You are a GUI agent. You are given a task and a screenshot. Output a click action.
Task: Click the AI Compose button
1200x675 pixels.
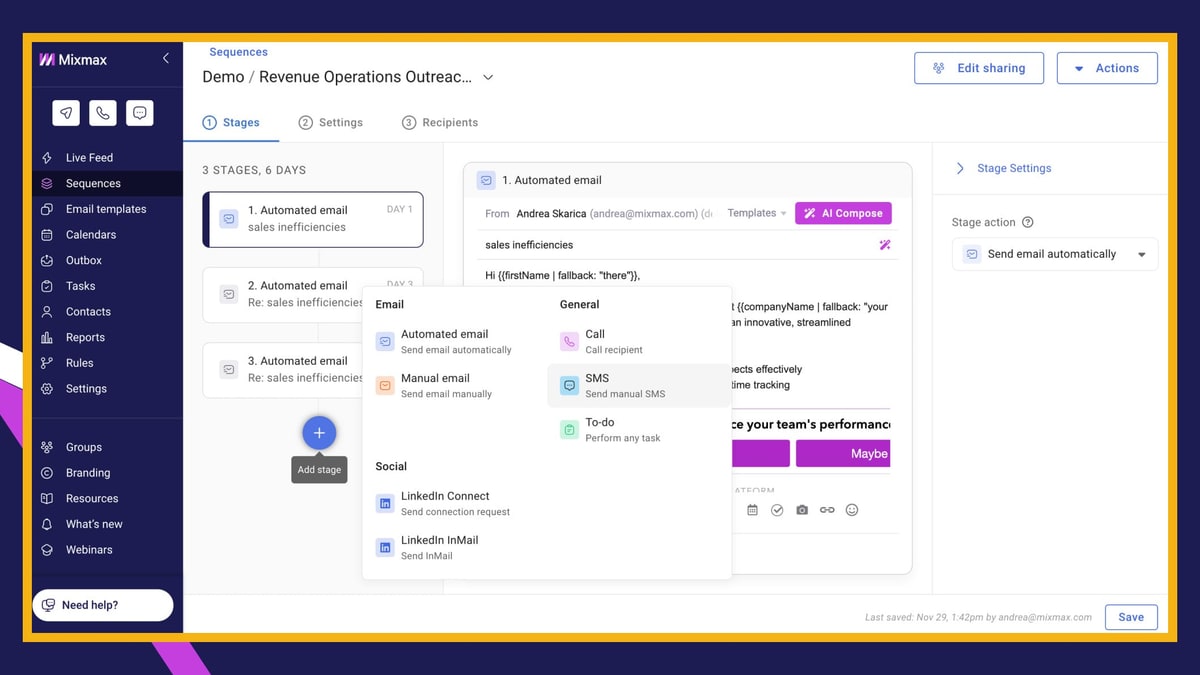coord(843,213)
